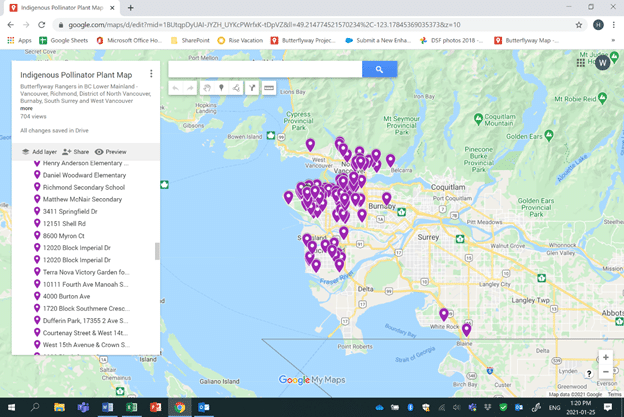Screen dimensions: 624x417
Task: Open Submit a New Enha... bookmark
Action: pyautogui.click(x=378, y=40)
